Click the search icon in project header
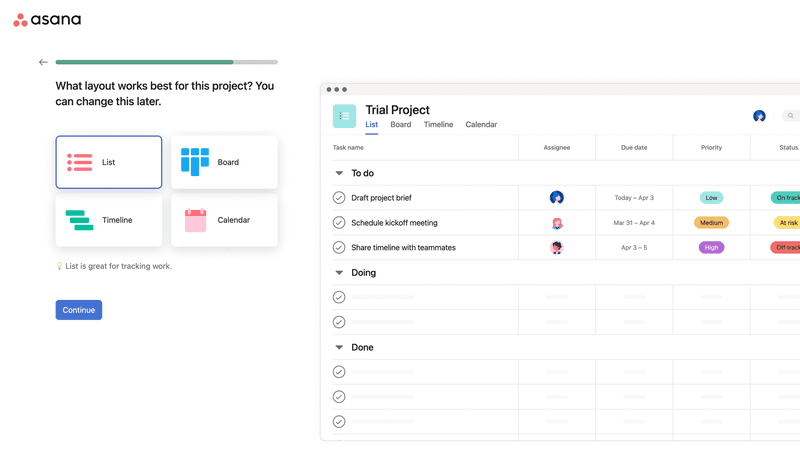The image size is (800, 456). coord(790,116)
